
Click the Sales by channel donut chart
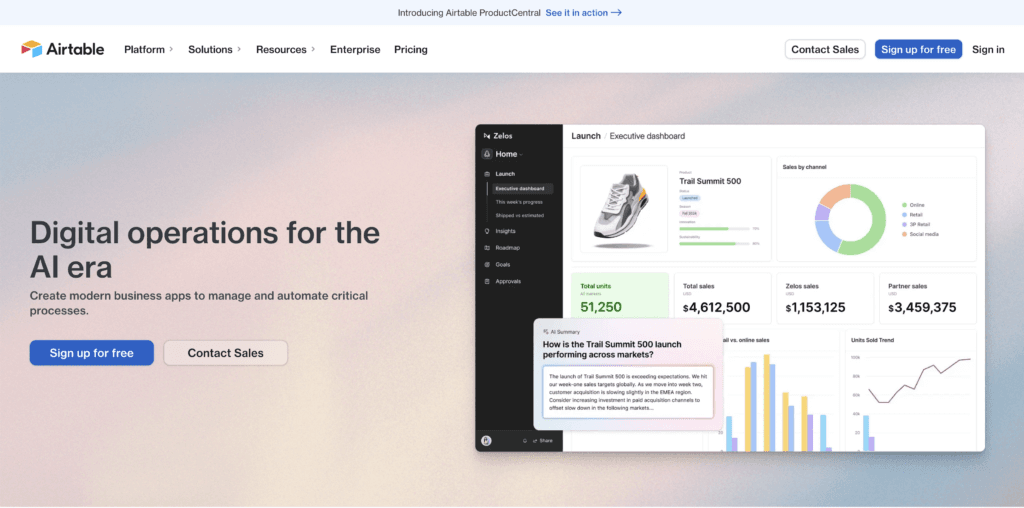(x=850, y=219)
